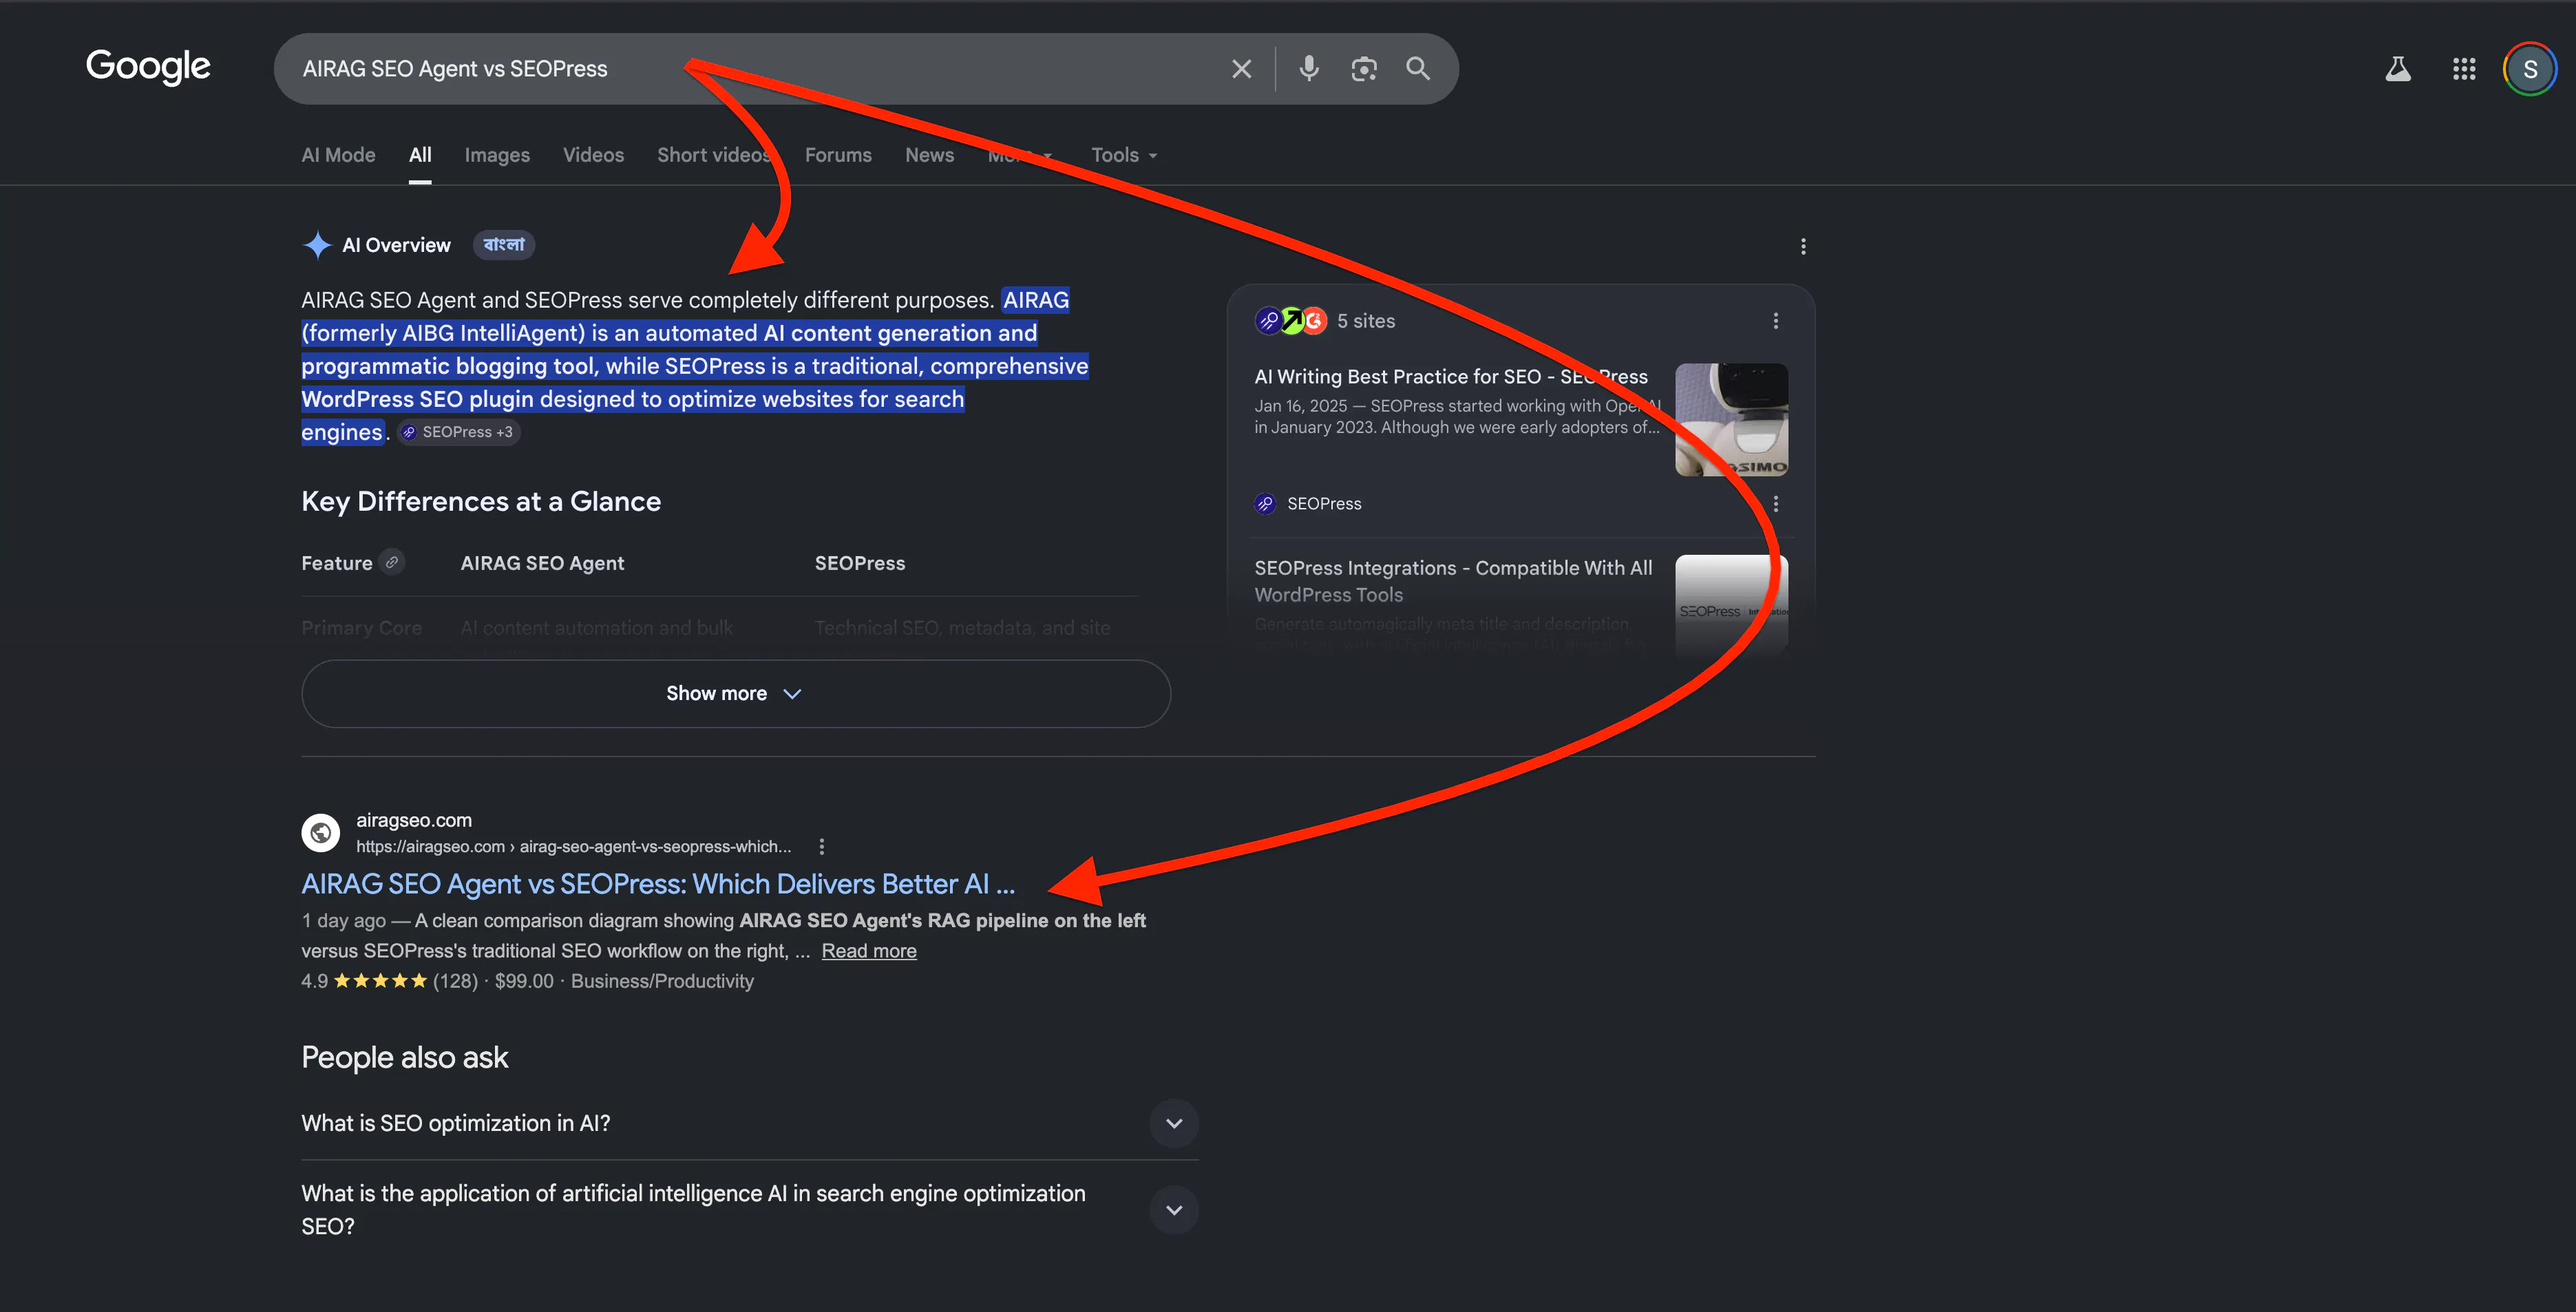The image size is (2576, 1312).
Task: Open the options menu beside the SEOPress source
Action: point(1776,504)
